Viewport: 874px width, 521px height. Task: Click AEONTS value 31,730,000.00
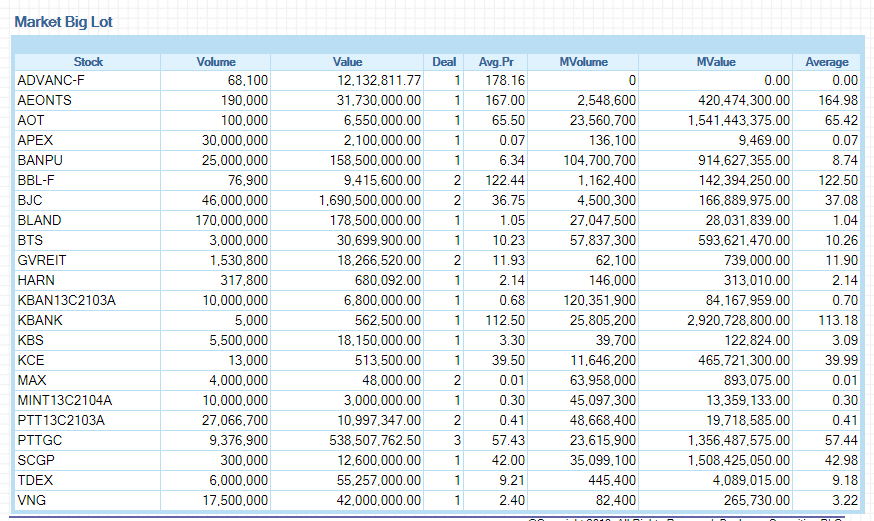pyautogui.click(x=379, y=100)
